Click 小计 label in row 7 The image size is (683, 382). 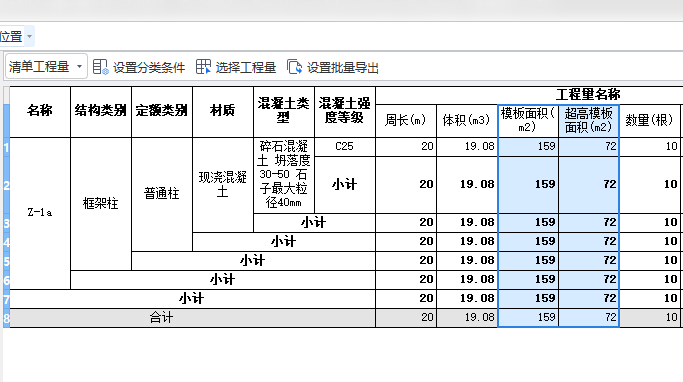[x=192, y=299]
